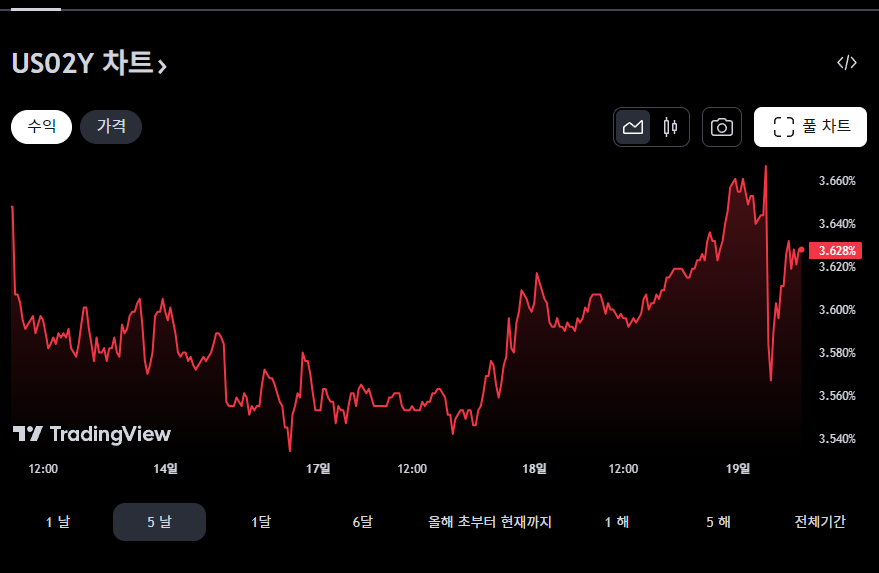Take a chart snapshot with camera icon
879x573 pixels.
pyautogui.click(x=721, y=127)
